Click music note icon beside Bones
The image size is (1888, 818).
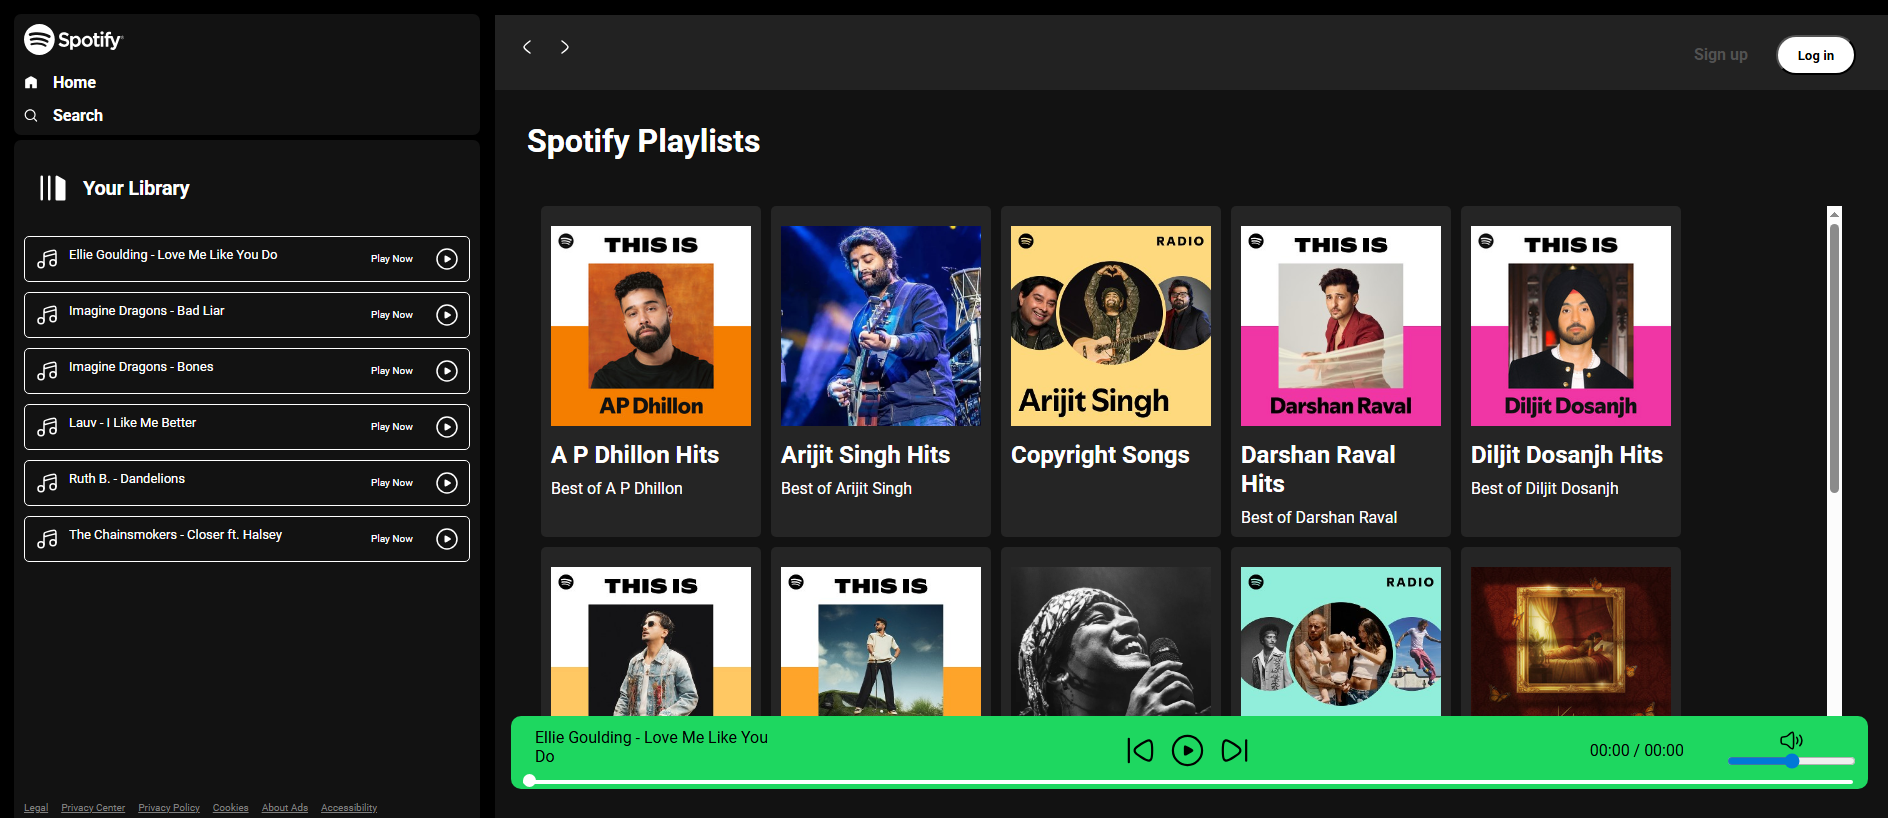pyautogui.click(x=47, y=371)
